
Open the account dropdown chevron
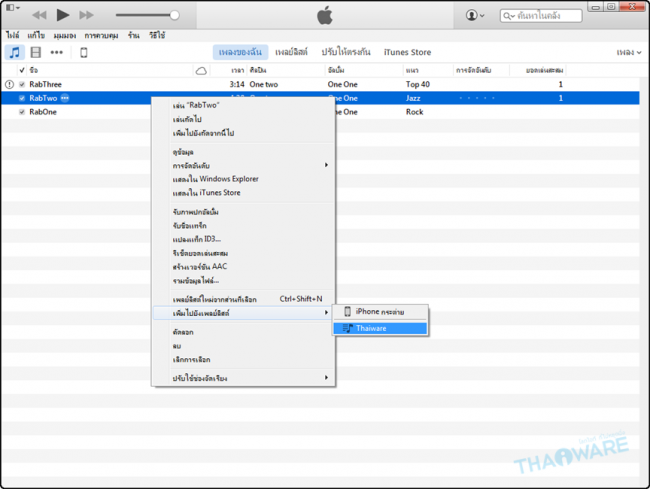pos(482,16)
